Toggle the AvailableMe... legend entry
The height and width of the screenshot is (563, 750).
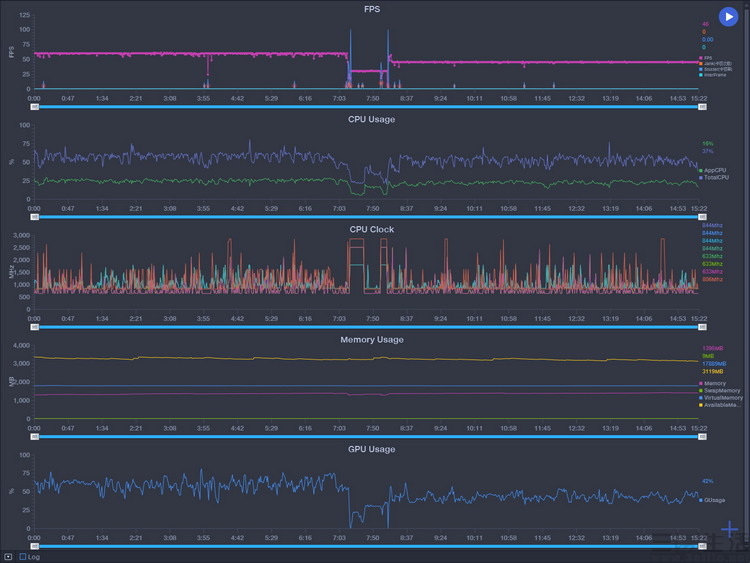[720, 405]
